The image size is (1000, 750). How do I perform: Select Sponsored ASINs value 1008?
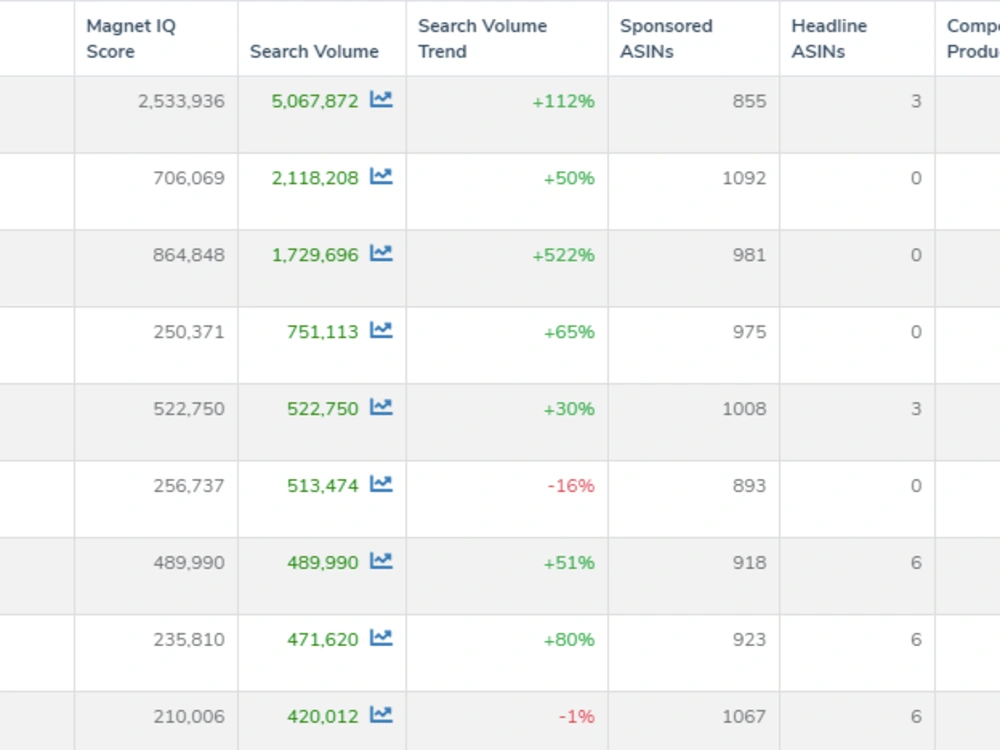744,409
